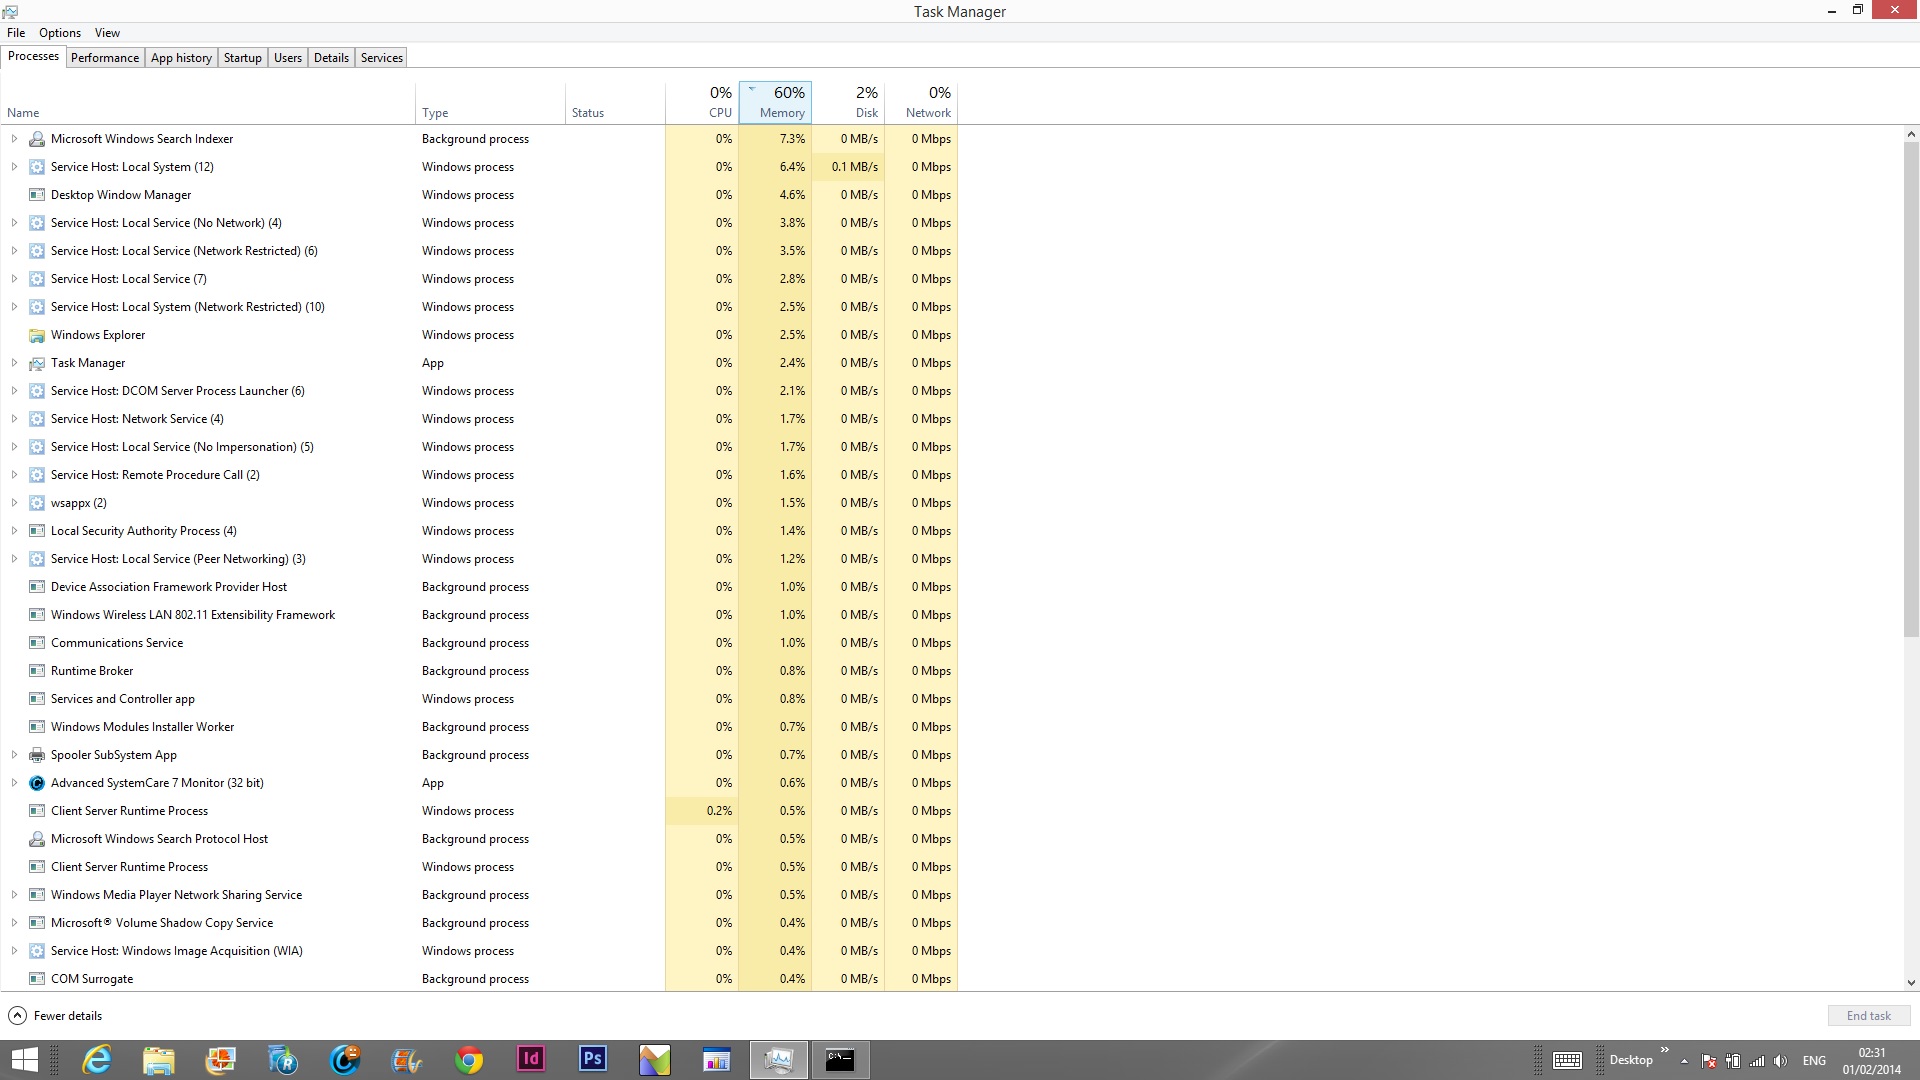Select the Desktop Window Manager process

[x=480, y=195]
